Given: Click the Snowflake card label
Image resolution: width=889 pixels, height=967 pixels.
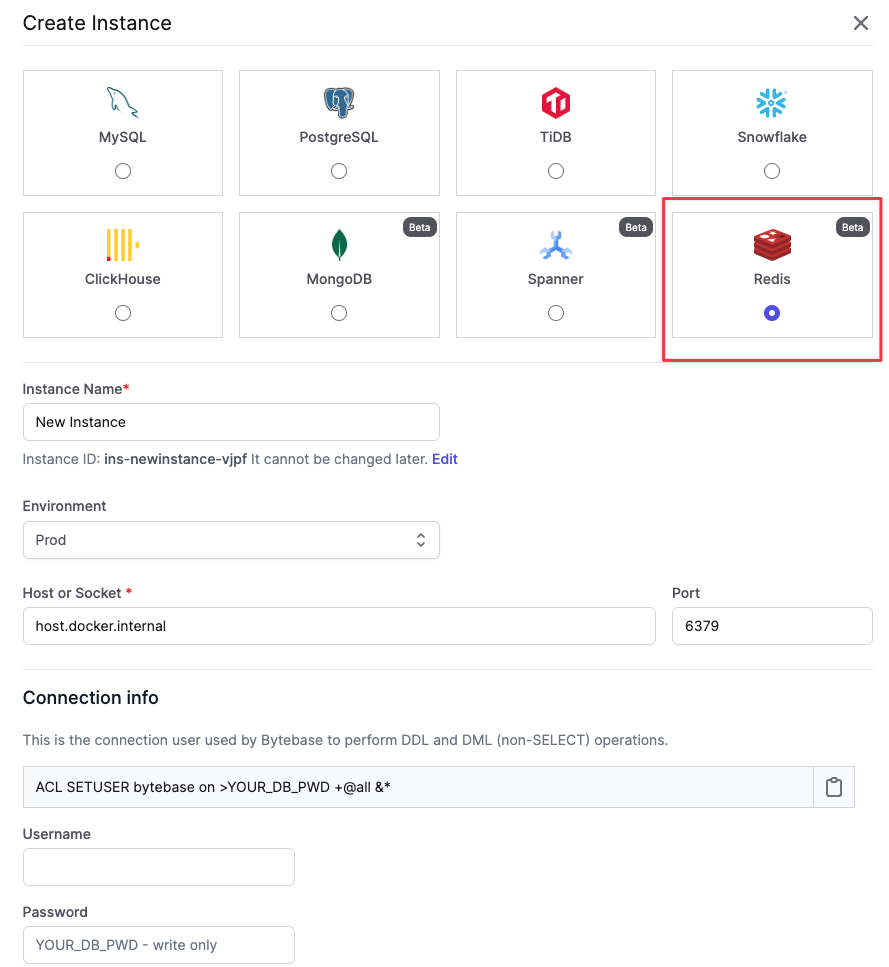Looking at the screenshot, I should pyautogui.click(x=772, y=137).
